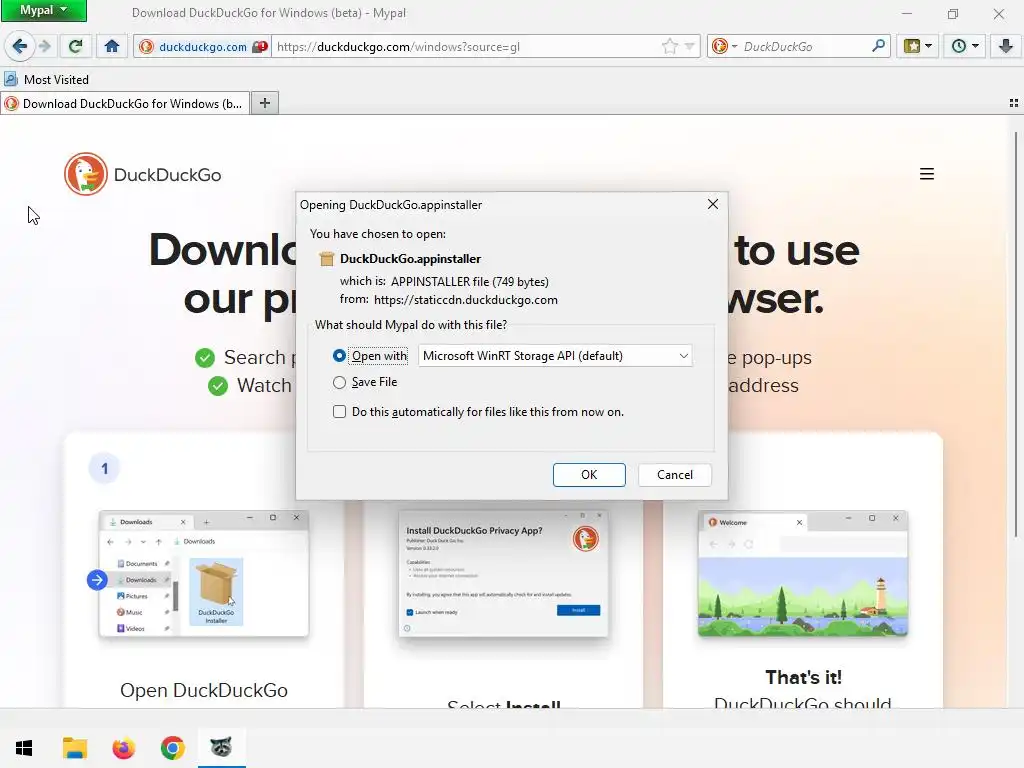Select the Download DuckDuckGo tab
The height and width of the screenshot is (768, 1024).
point(125,103)
